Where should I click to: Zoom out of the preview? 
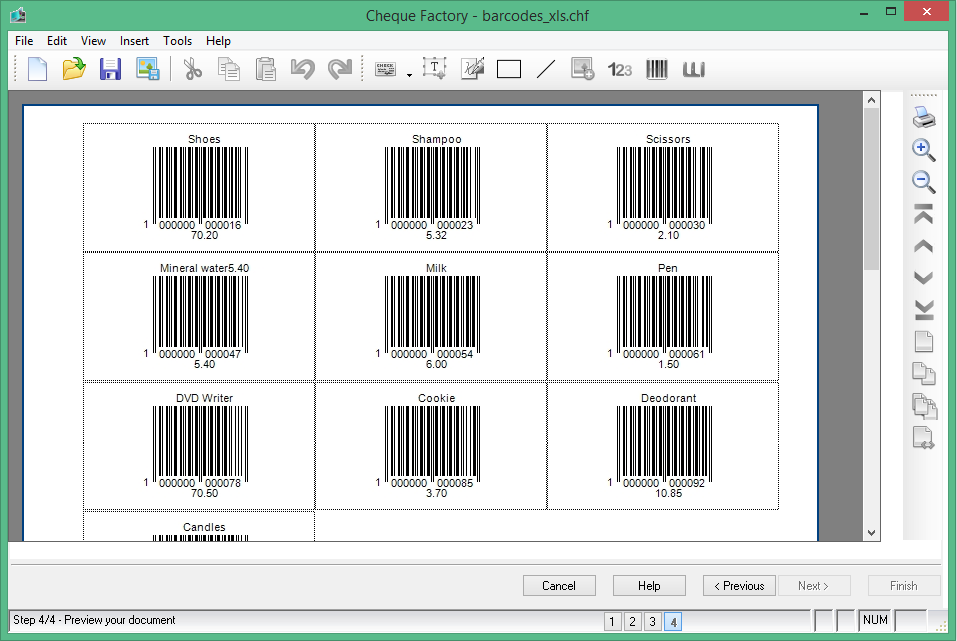click(923, 182)
